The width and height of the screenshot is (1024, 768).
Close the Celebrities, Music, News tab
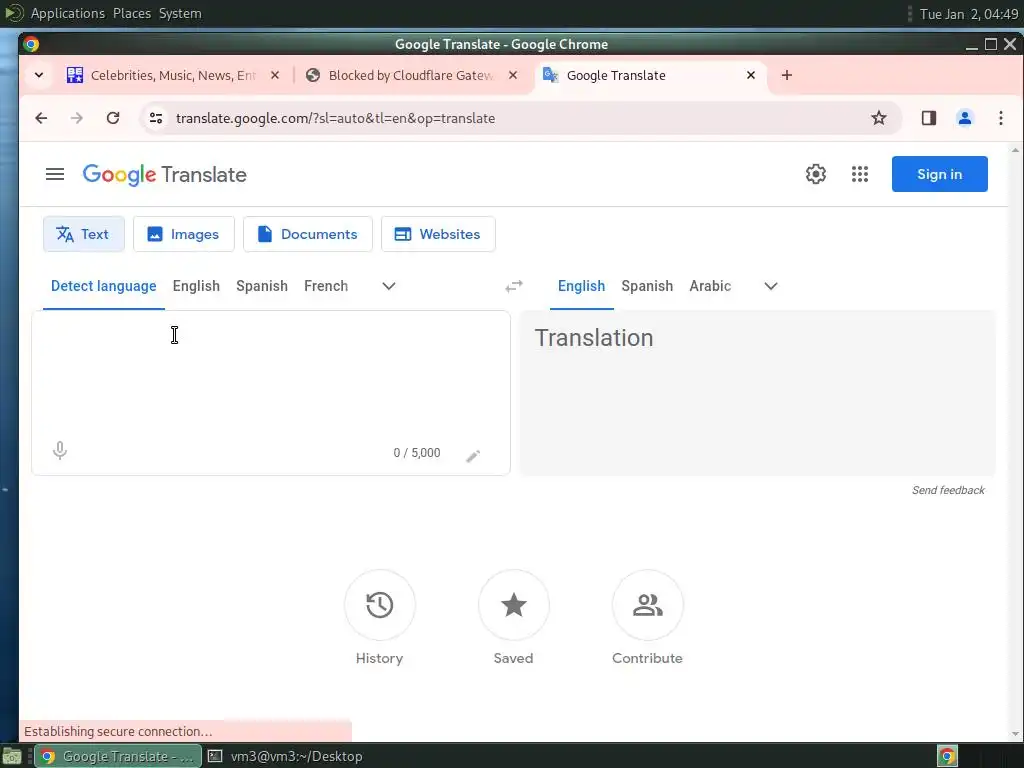click(x=275, y=75)
